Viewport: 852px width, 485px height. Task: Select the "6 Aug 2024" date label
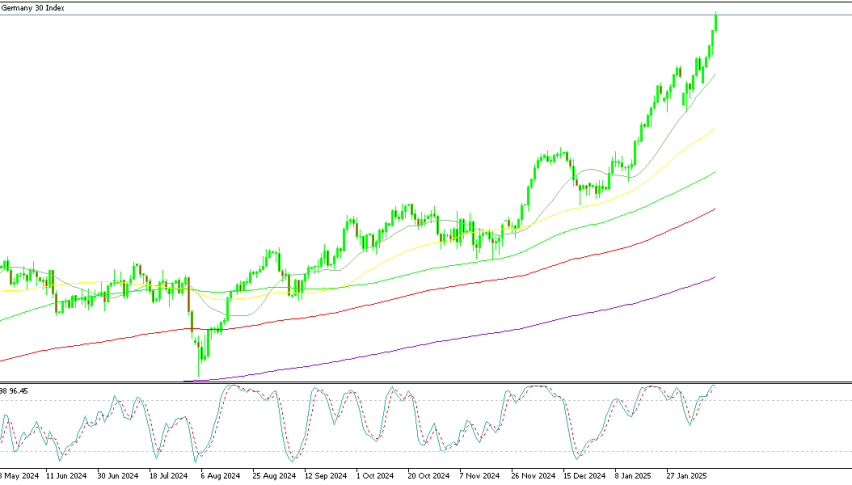tap(220, 476)
